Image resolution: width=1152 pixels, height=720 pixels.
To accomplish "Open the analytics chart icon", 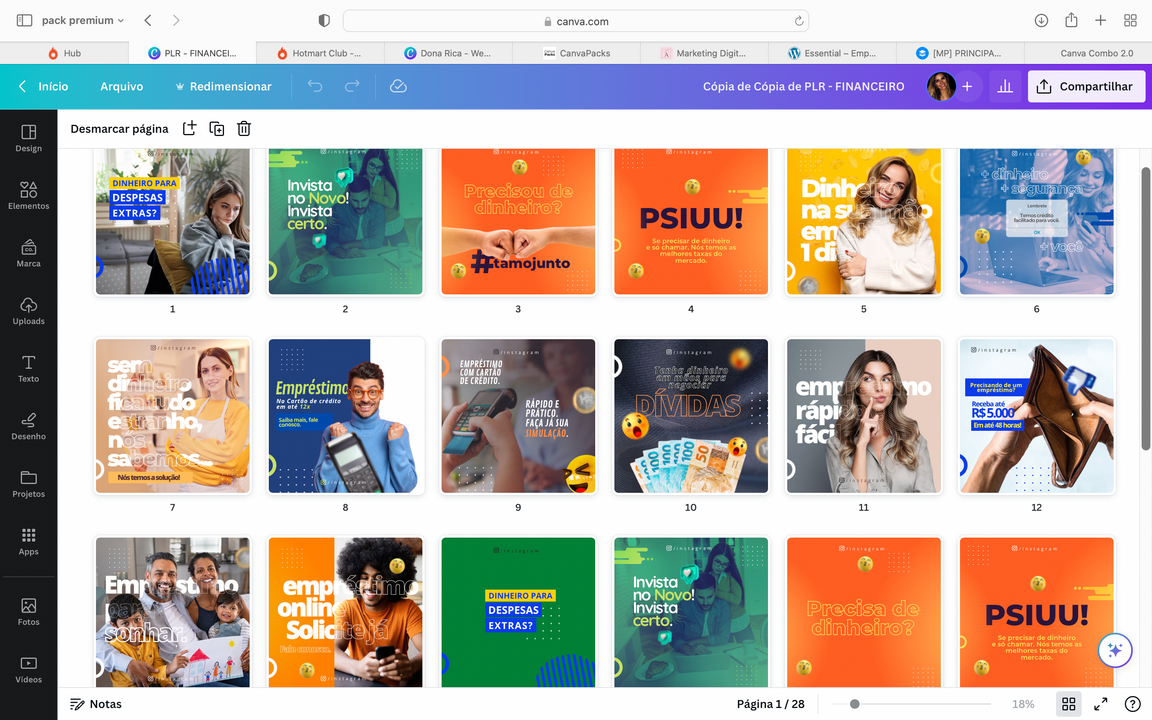I will click(1005, 87).
